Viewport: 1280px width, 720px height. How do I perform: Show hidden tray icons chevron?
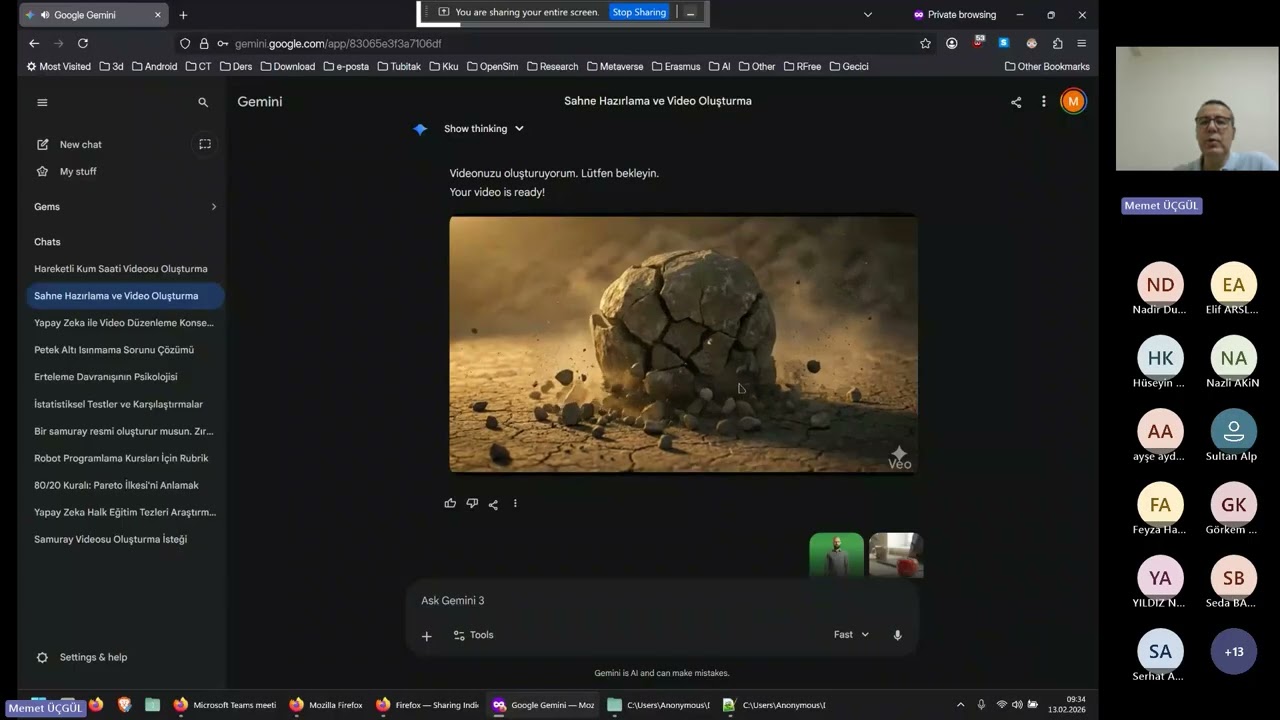pos(960,705)
